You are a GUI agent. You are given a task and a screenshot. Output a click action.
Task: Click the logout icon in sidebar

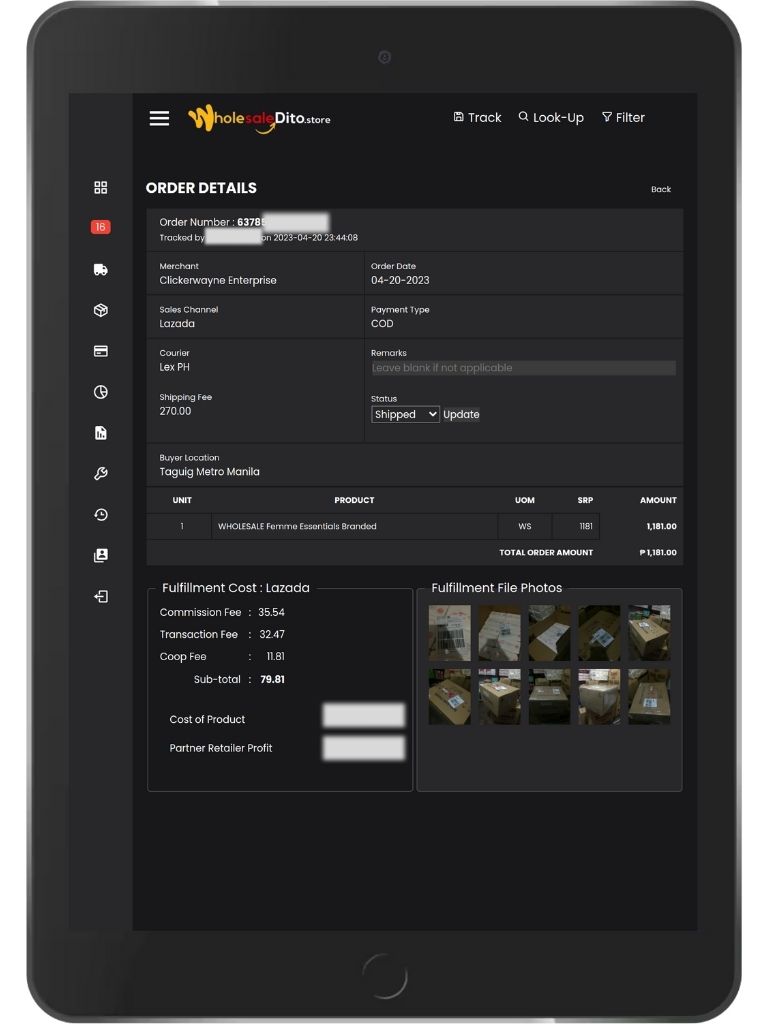(101, 597)
